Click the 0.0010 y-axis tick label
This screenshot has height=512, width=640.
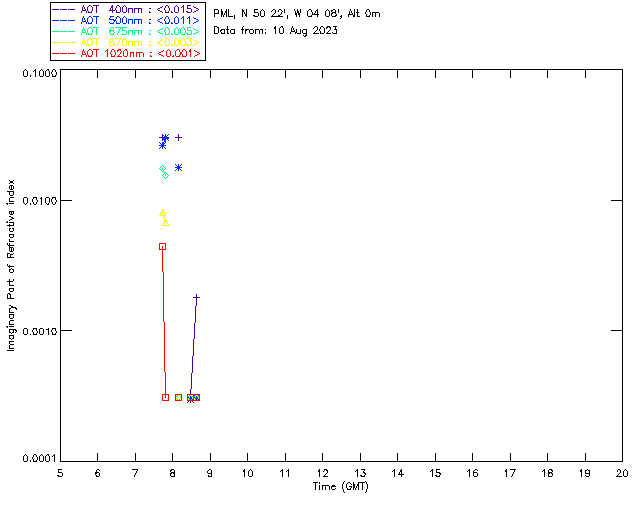pos(40,331)
